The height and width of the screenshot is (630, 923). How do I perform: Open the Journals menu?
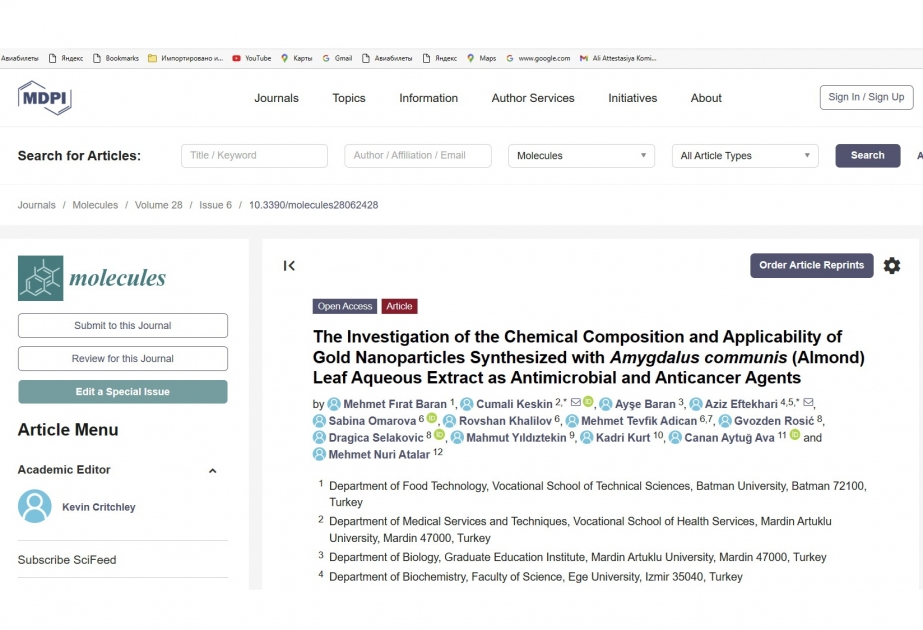[x=277, y=98]
